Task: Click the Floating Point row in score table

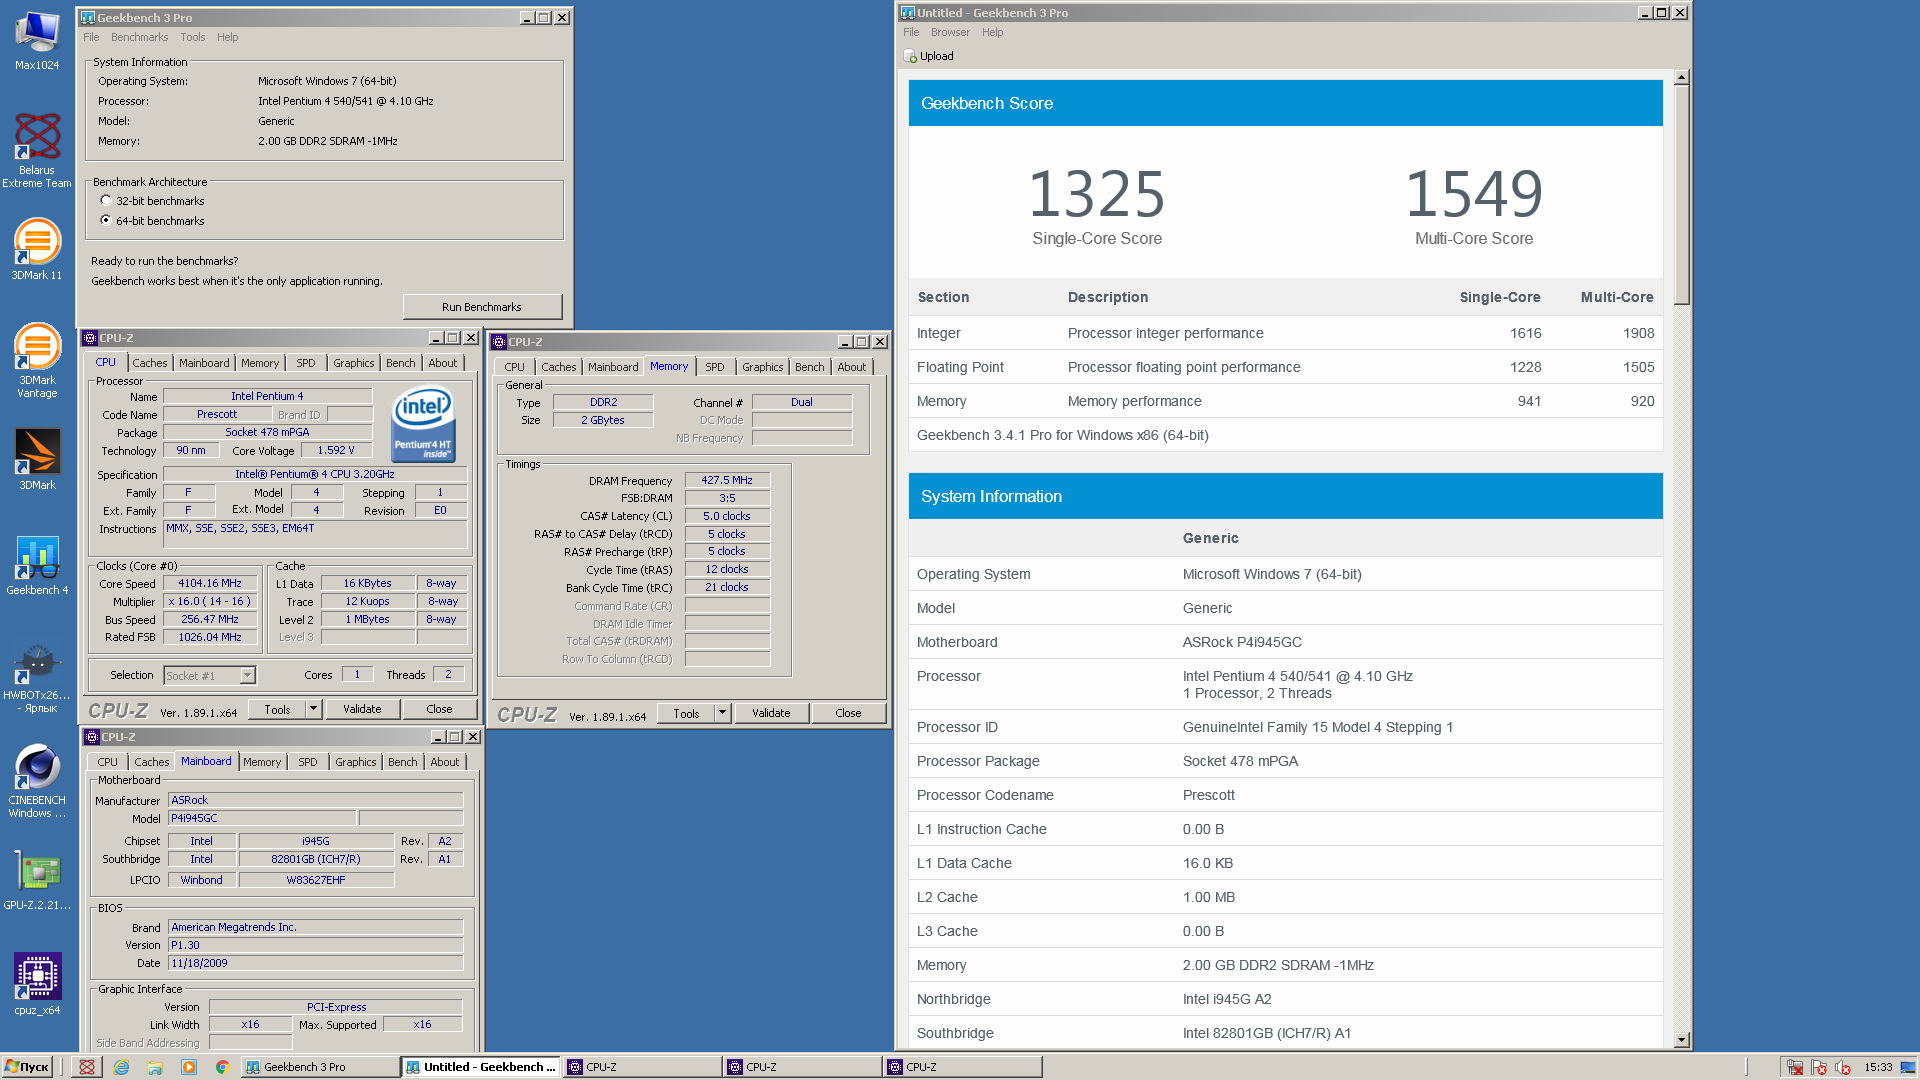Action: [1285, 367]
